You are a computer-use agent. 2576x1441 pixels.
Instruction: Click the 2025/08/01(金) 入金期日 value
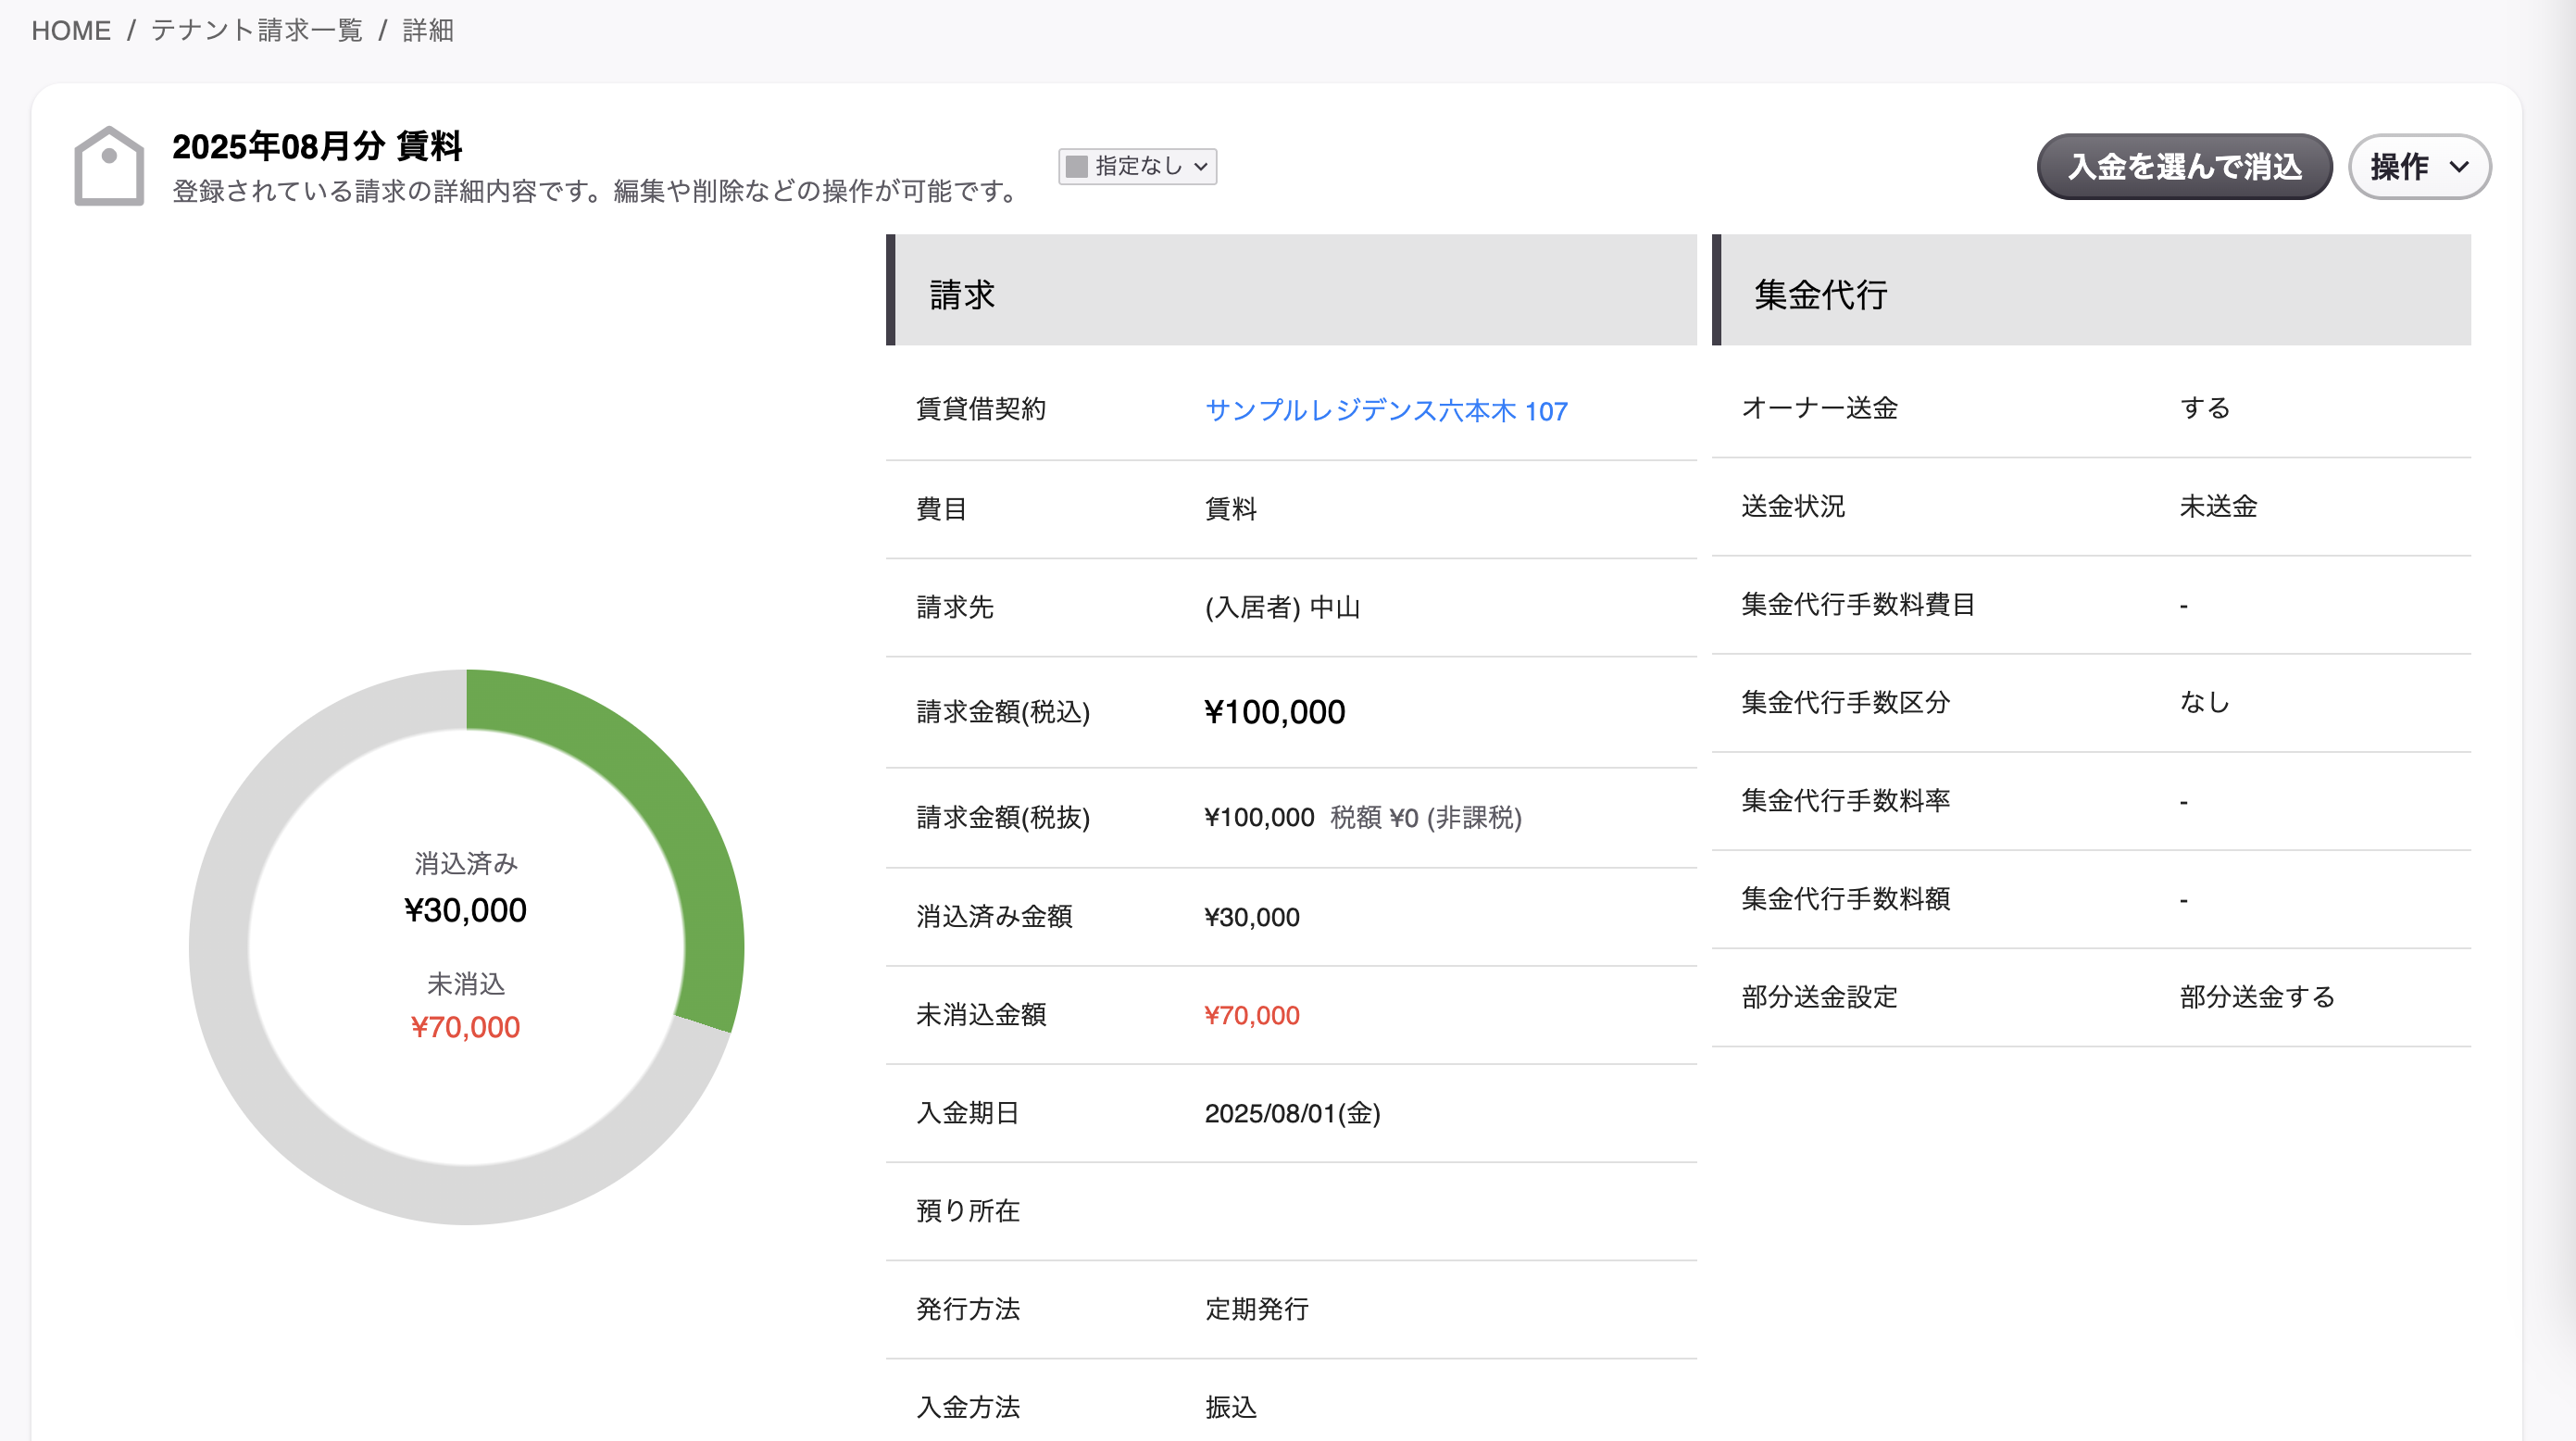pyautogui.click(x=1292, y=1113)
